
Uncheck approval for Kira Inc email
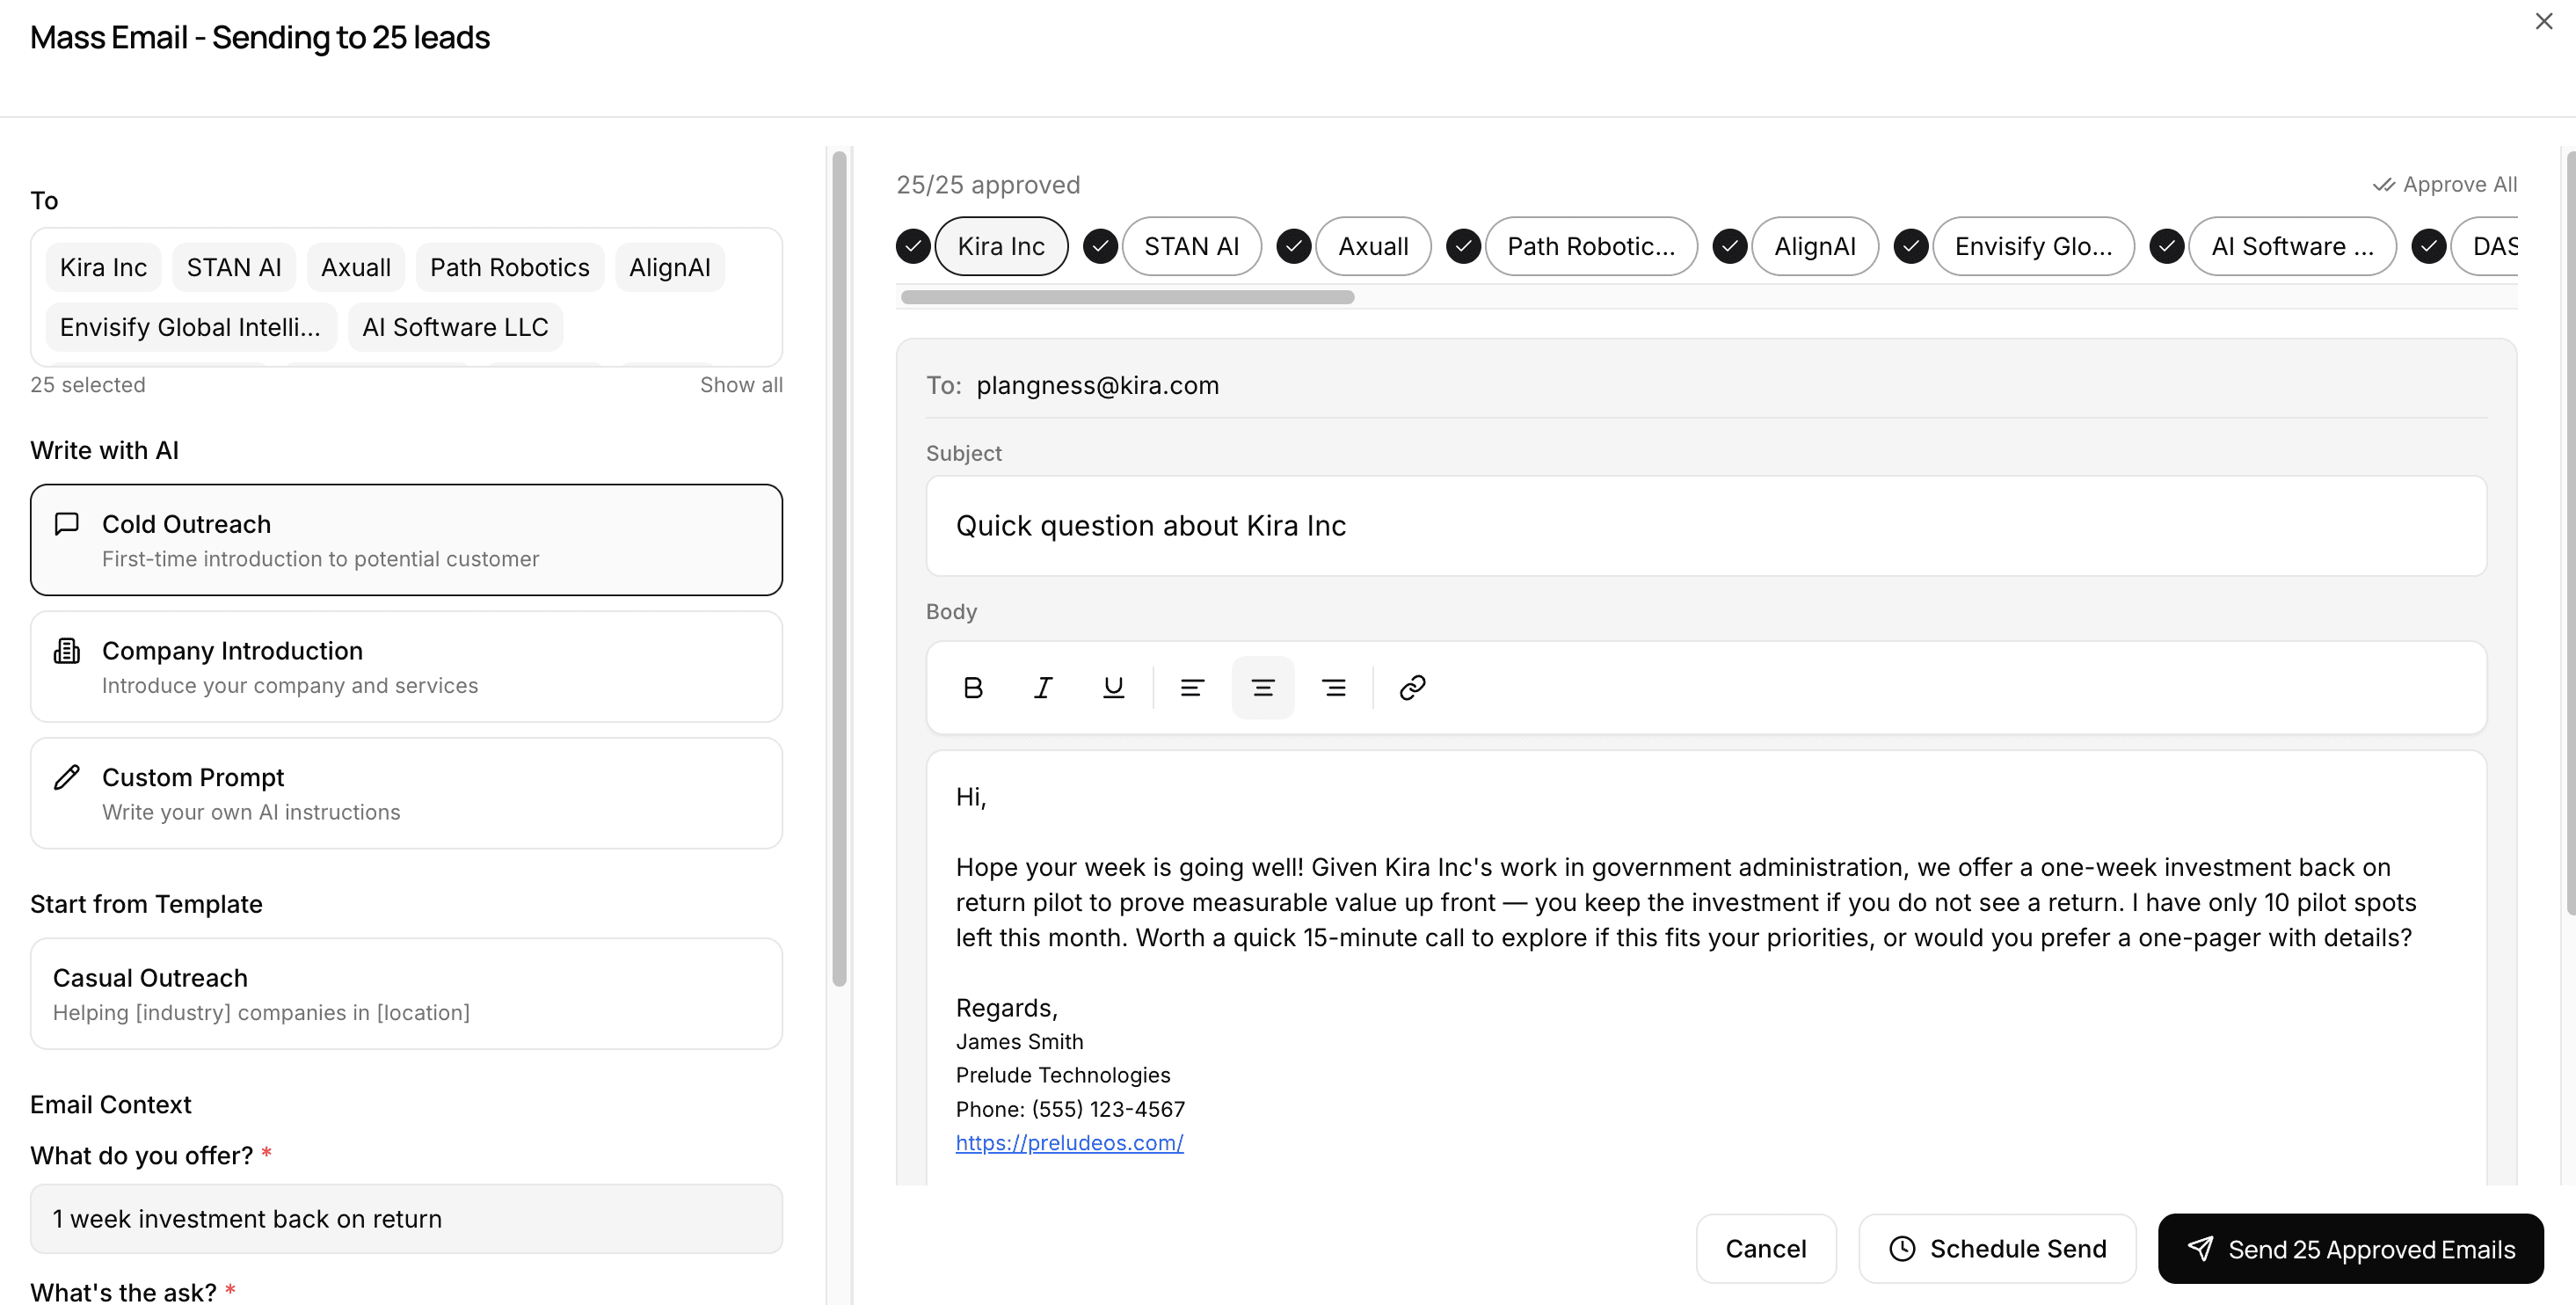912,246
